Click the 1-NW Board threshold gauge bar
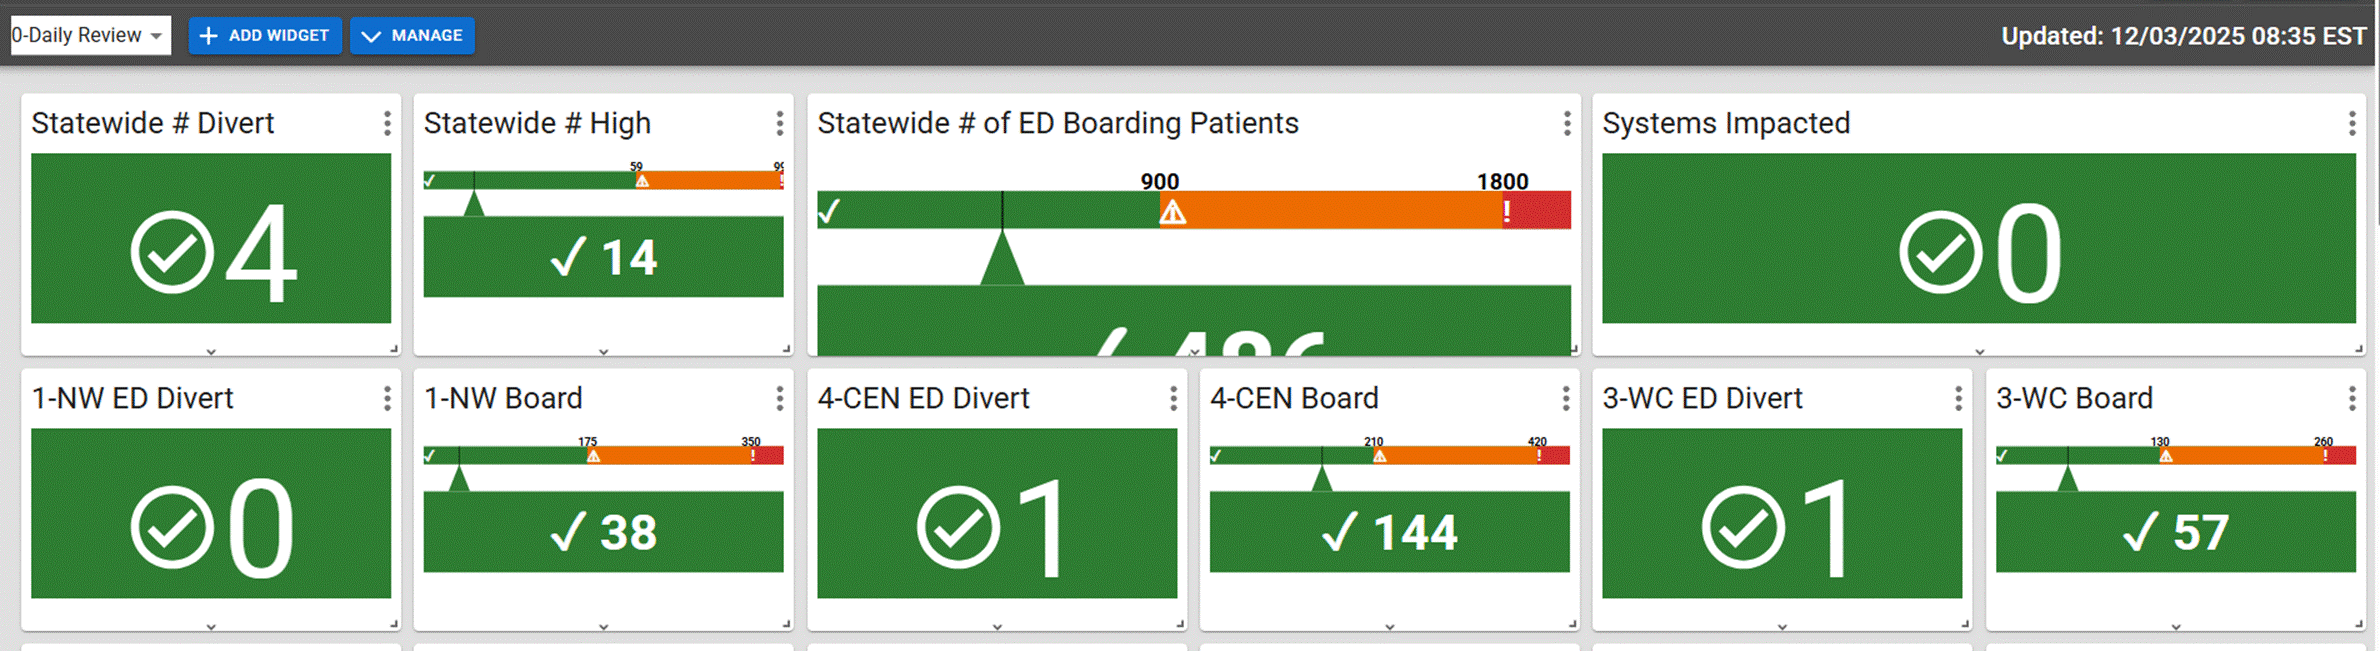2380x651 pixels. click(603, 456)
